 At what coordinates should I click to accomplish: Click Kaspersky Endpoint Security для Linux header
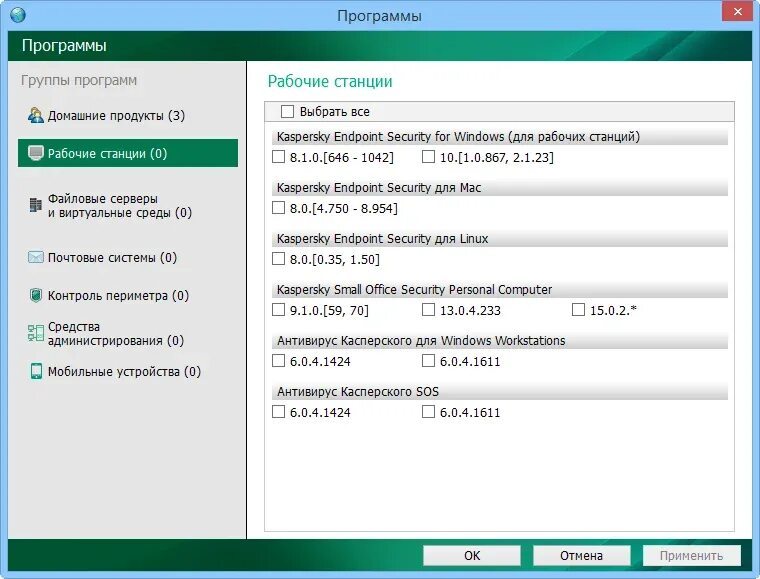pos(500,238)
